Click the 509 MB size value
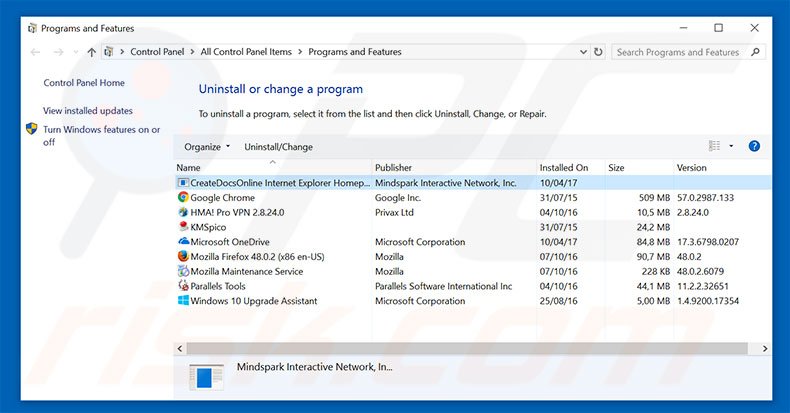The image size is (790, 413). (654, 197)
